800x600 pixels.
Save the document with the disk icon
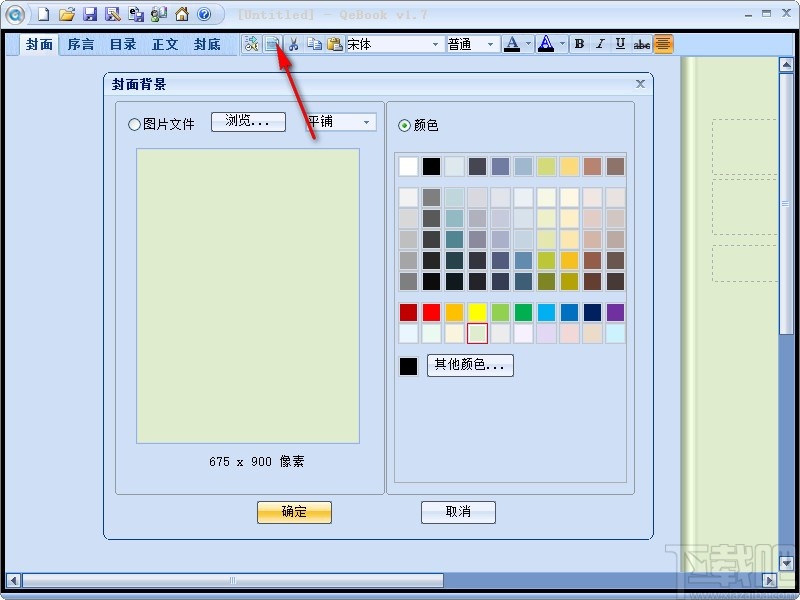click(90, 14)
